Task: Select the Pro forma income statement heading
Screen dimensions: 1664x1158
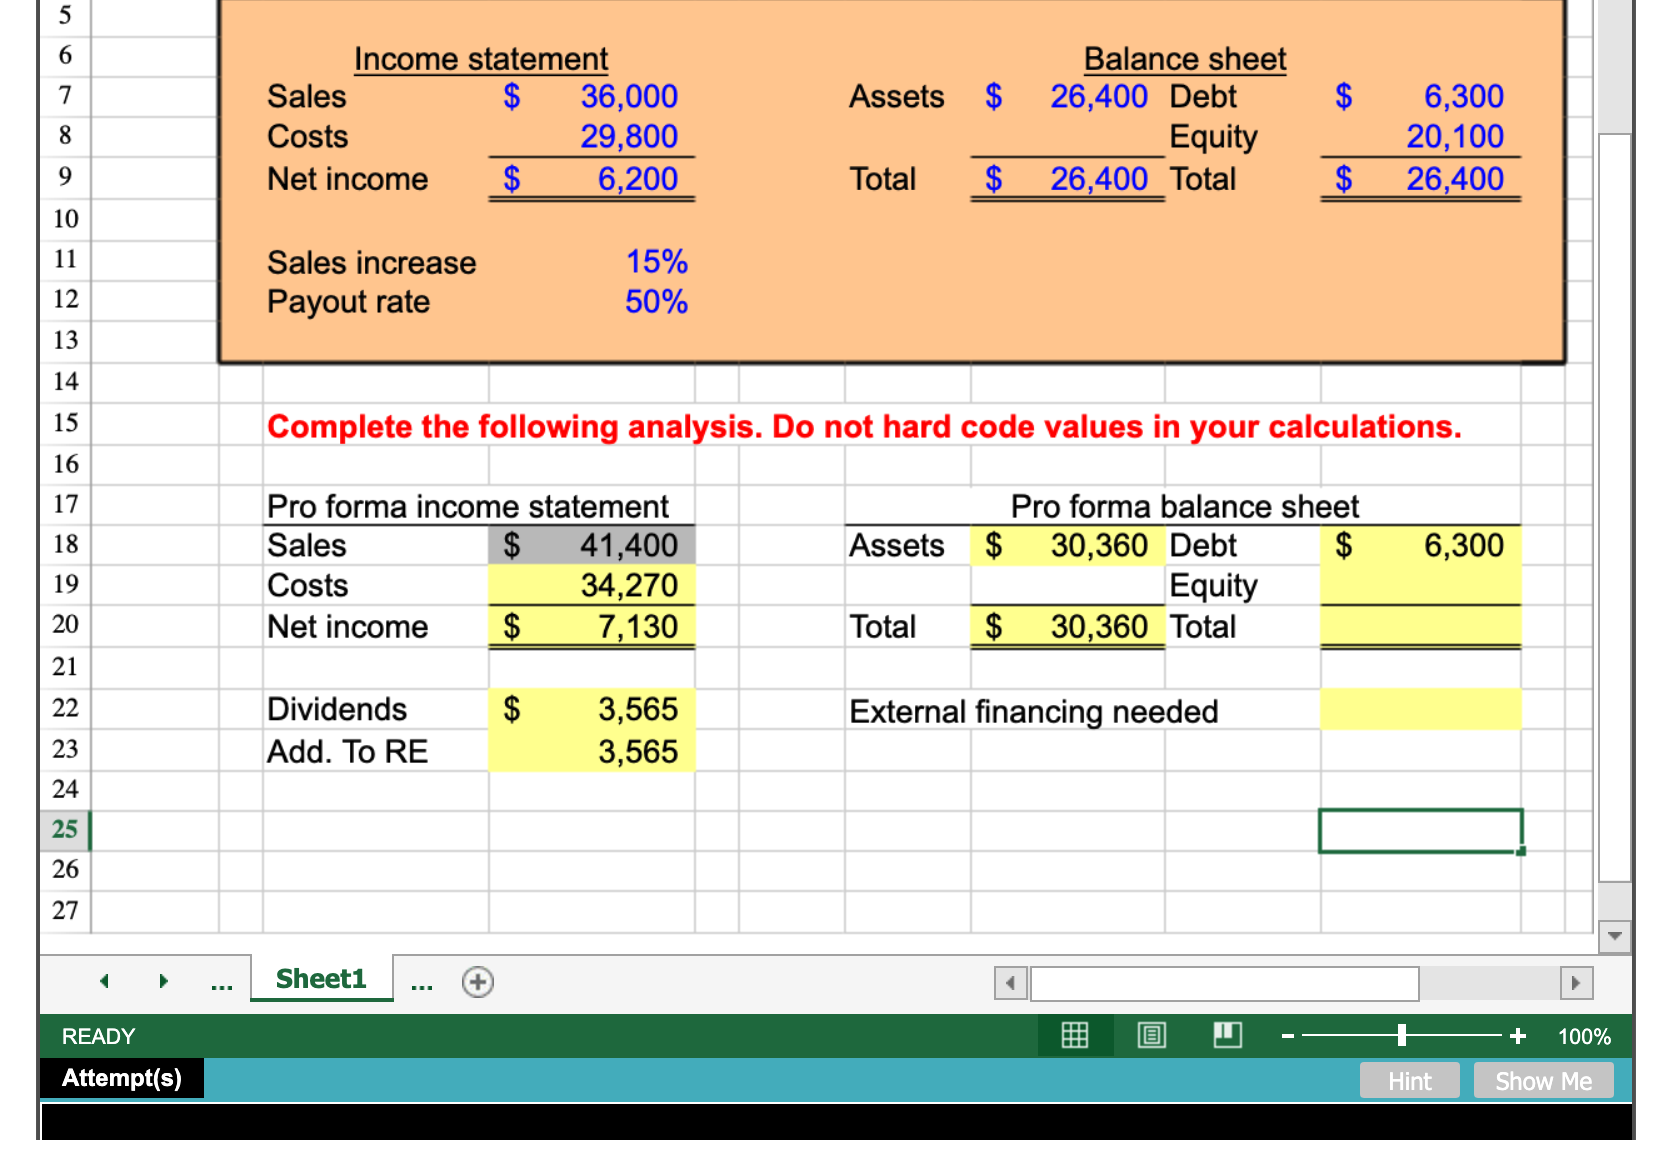Action: click(468, 506)
